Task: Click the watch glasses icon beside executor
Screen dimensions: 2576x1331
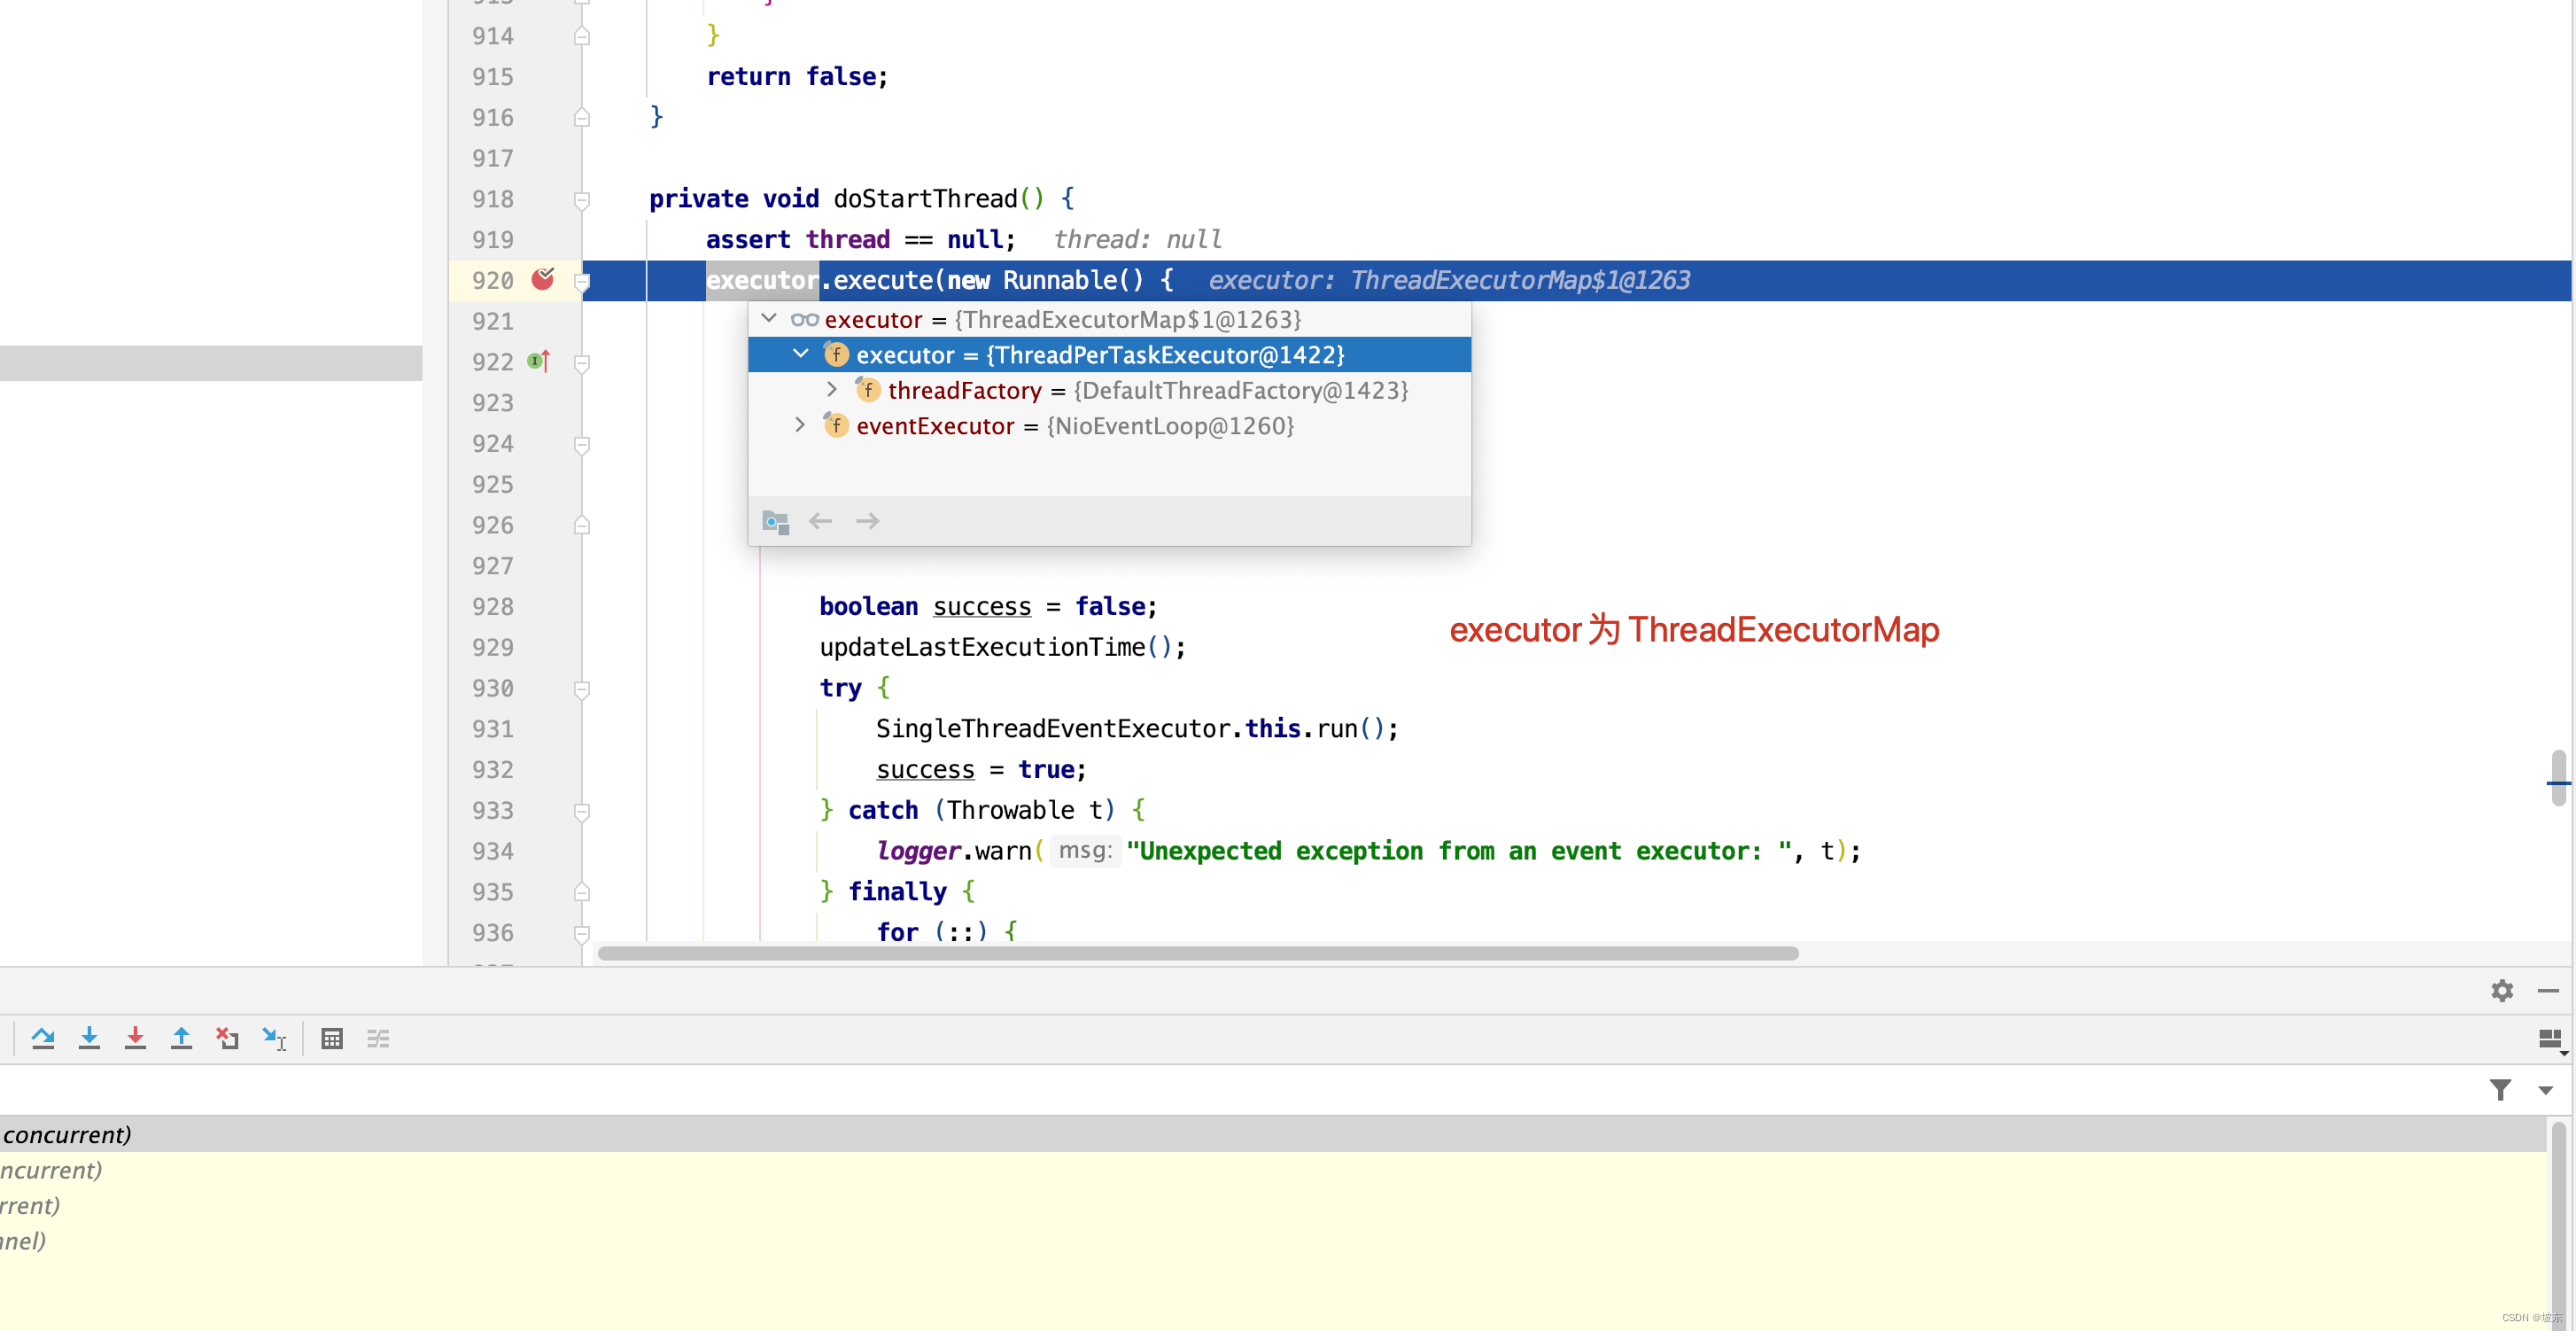Action: click(805, 319)
